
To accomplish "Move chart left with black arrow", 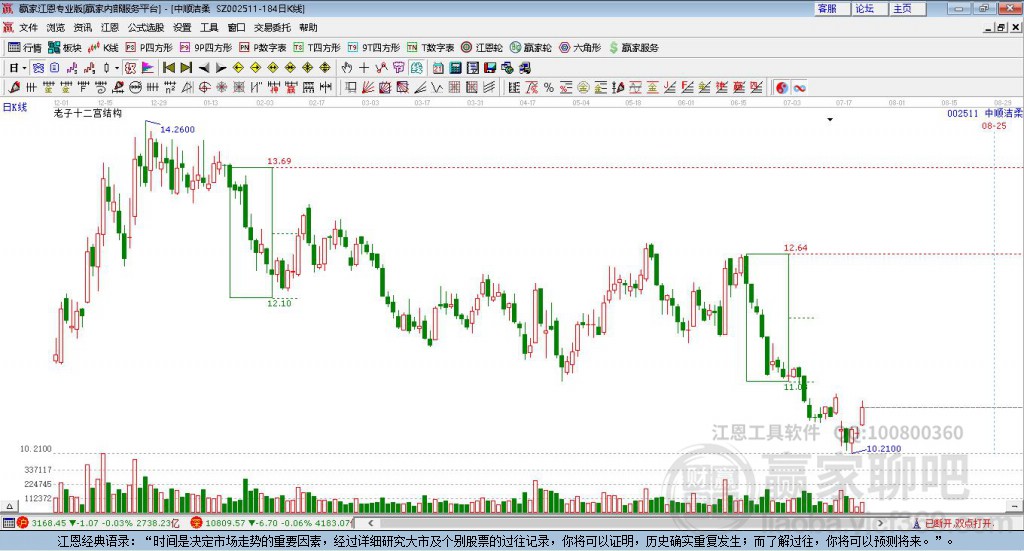I will [x=204, y=68].
